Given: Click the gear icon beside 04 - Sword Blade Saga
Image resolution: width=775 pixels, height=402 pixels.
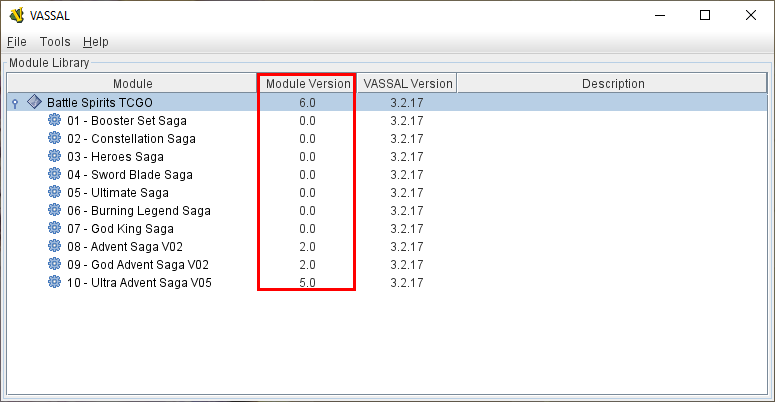Looking at the screenshot, I should click(54, 174).
